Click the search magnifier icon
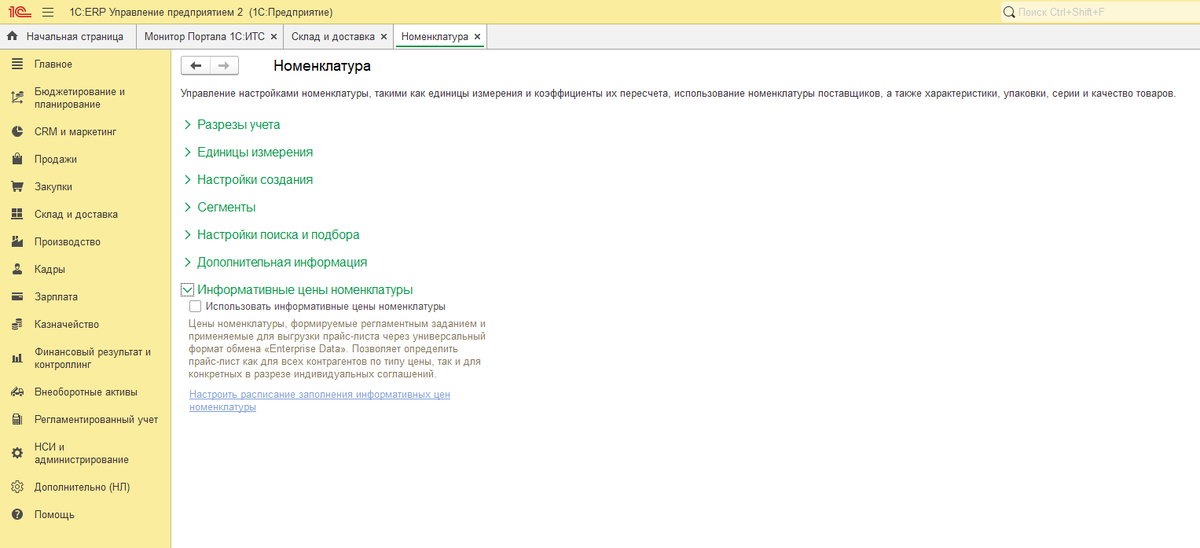 (1009, 12)
